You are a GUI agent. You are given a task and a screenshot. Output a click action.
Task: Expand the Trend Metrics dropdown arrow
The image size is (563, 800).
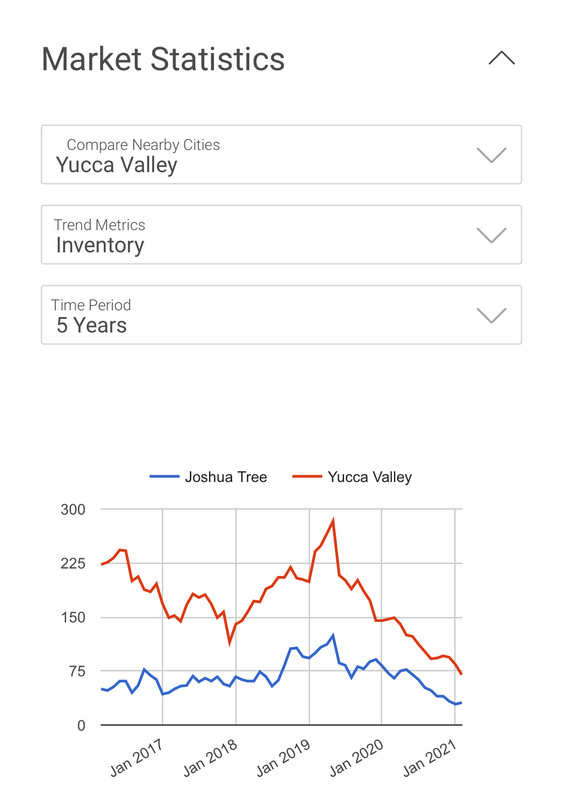point(491,235)
